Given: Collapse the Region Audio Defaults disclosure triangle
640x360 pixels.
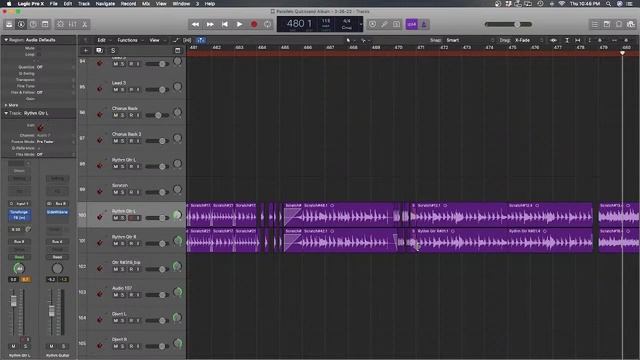Looking at the screenshot, I should (6, 40).
